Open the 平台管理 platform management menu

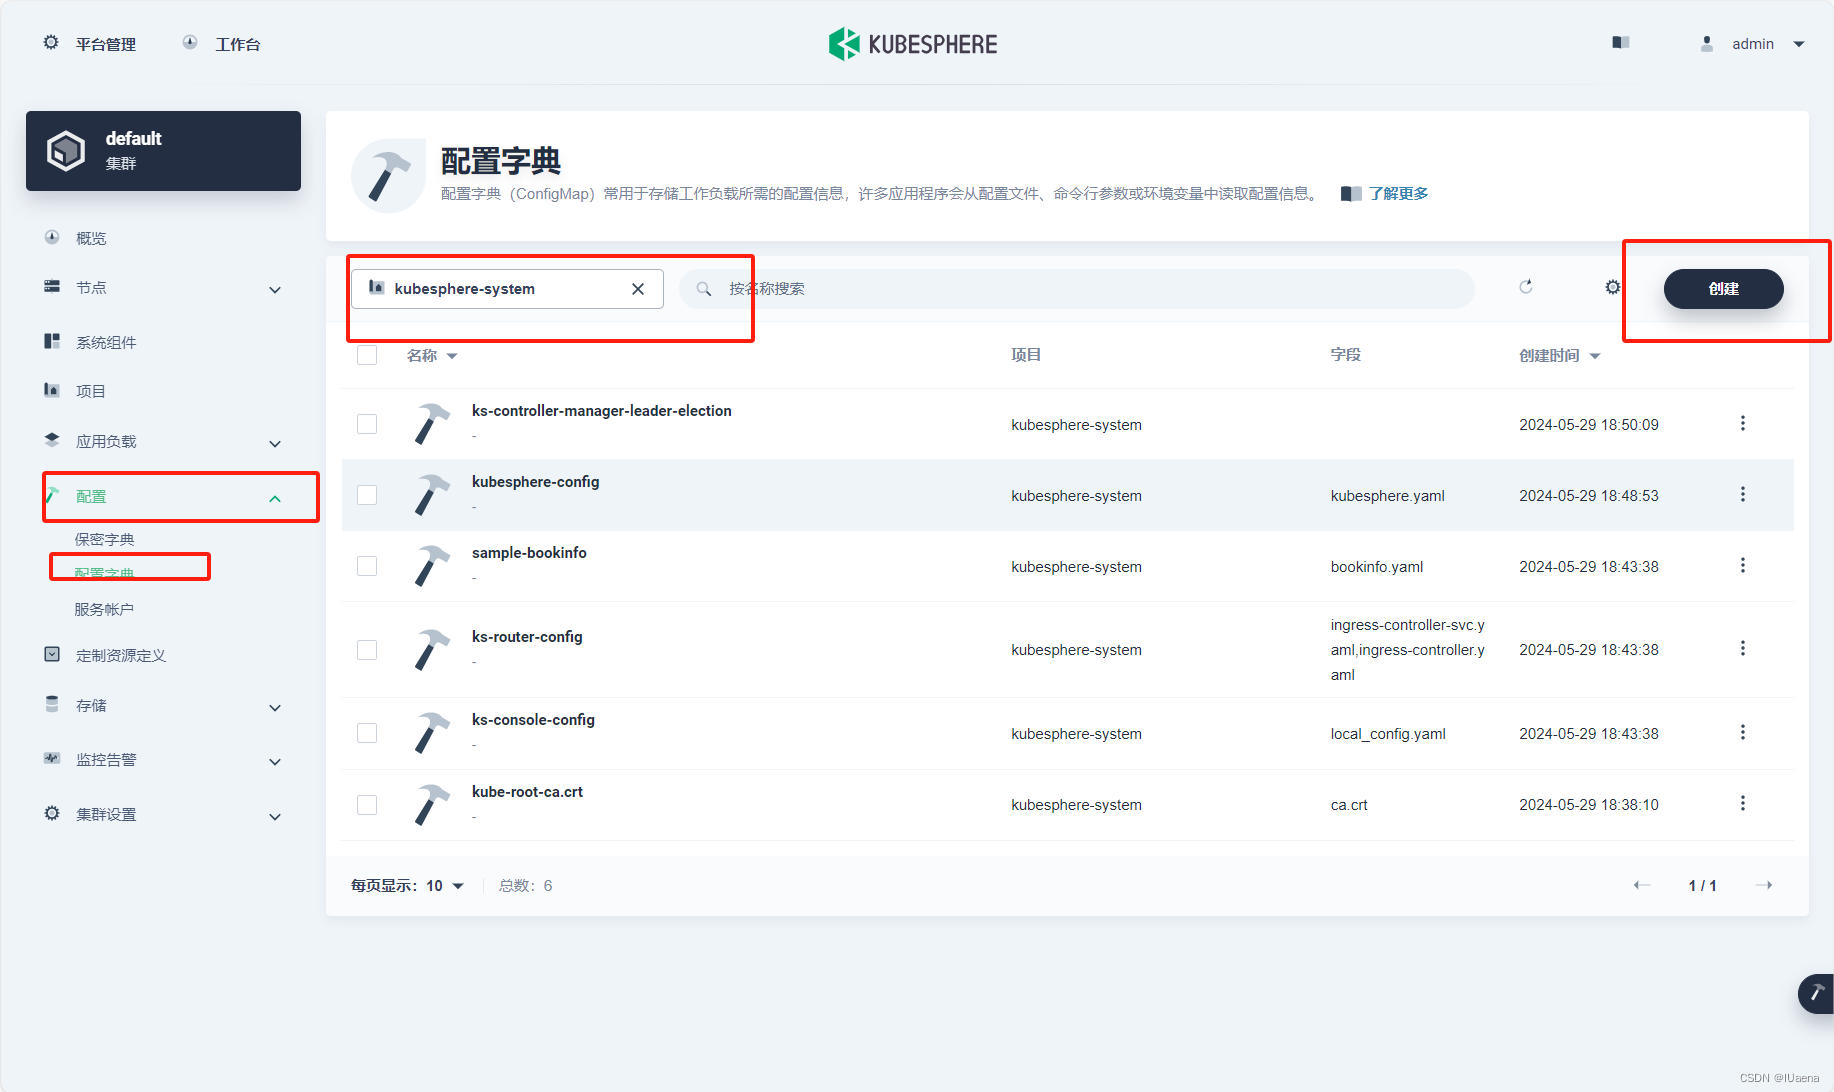click(x=89, y=44)
